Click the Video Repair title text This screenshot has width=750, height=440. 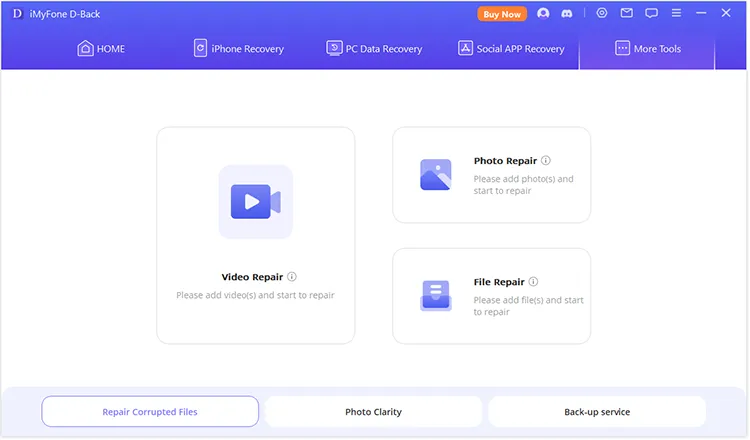[x=252, y=277]
